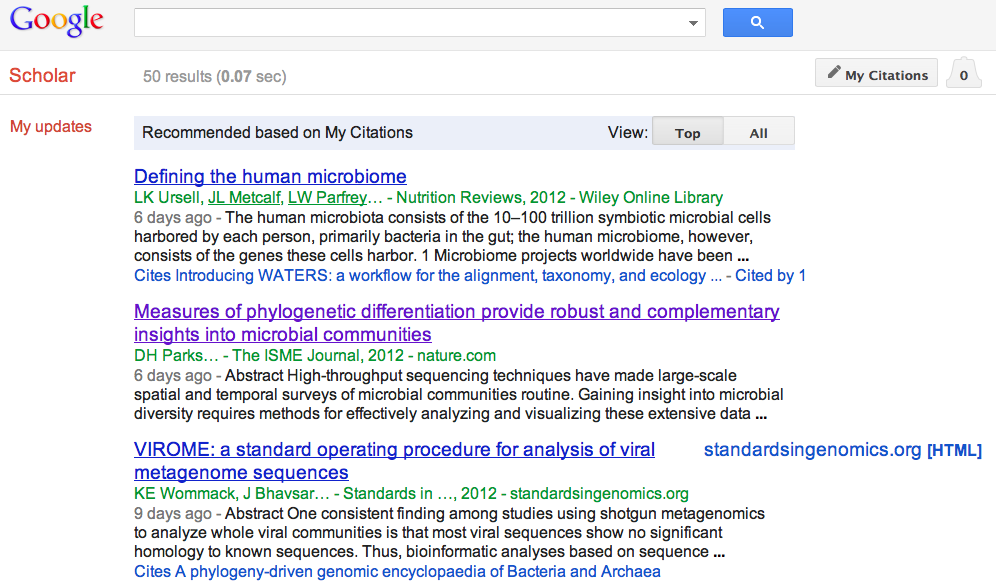
Task: Click the blue magnifier search button
Action: click(x=757, y=23)
